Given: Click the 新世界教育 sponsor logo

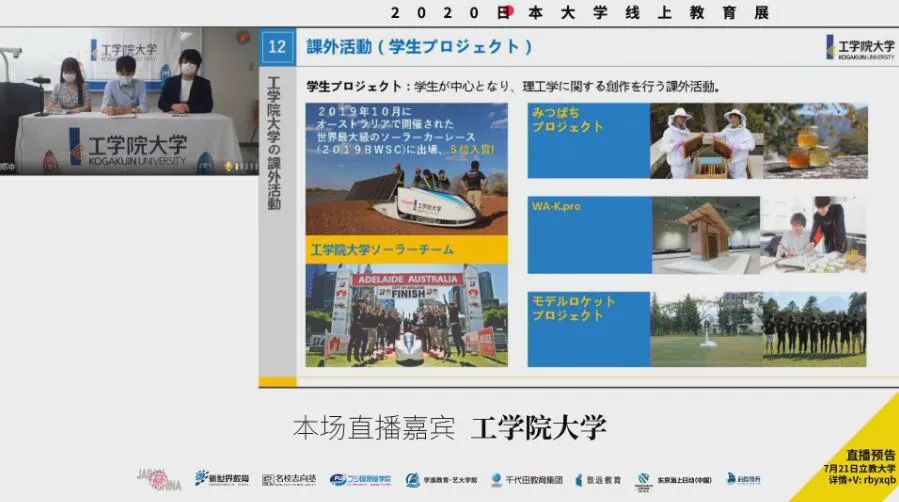Looking at the screenshot, I should click(x=222, y=478).
